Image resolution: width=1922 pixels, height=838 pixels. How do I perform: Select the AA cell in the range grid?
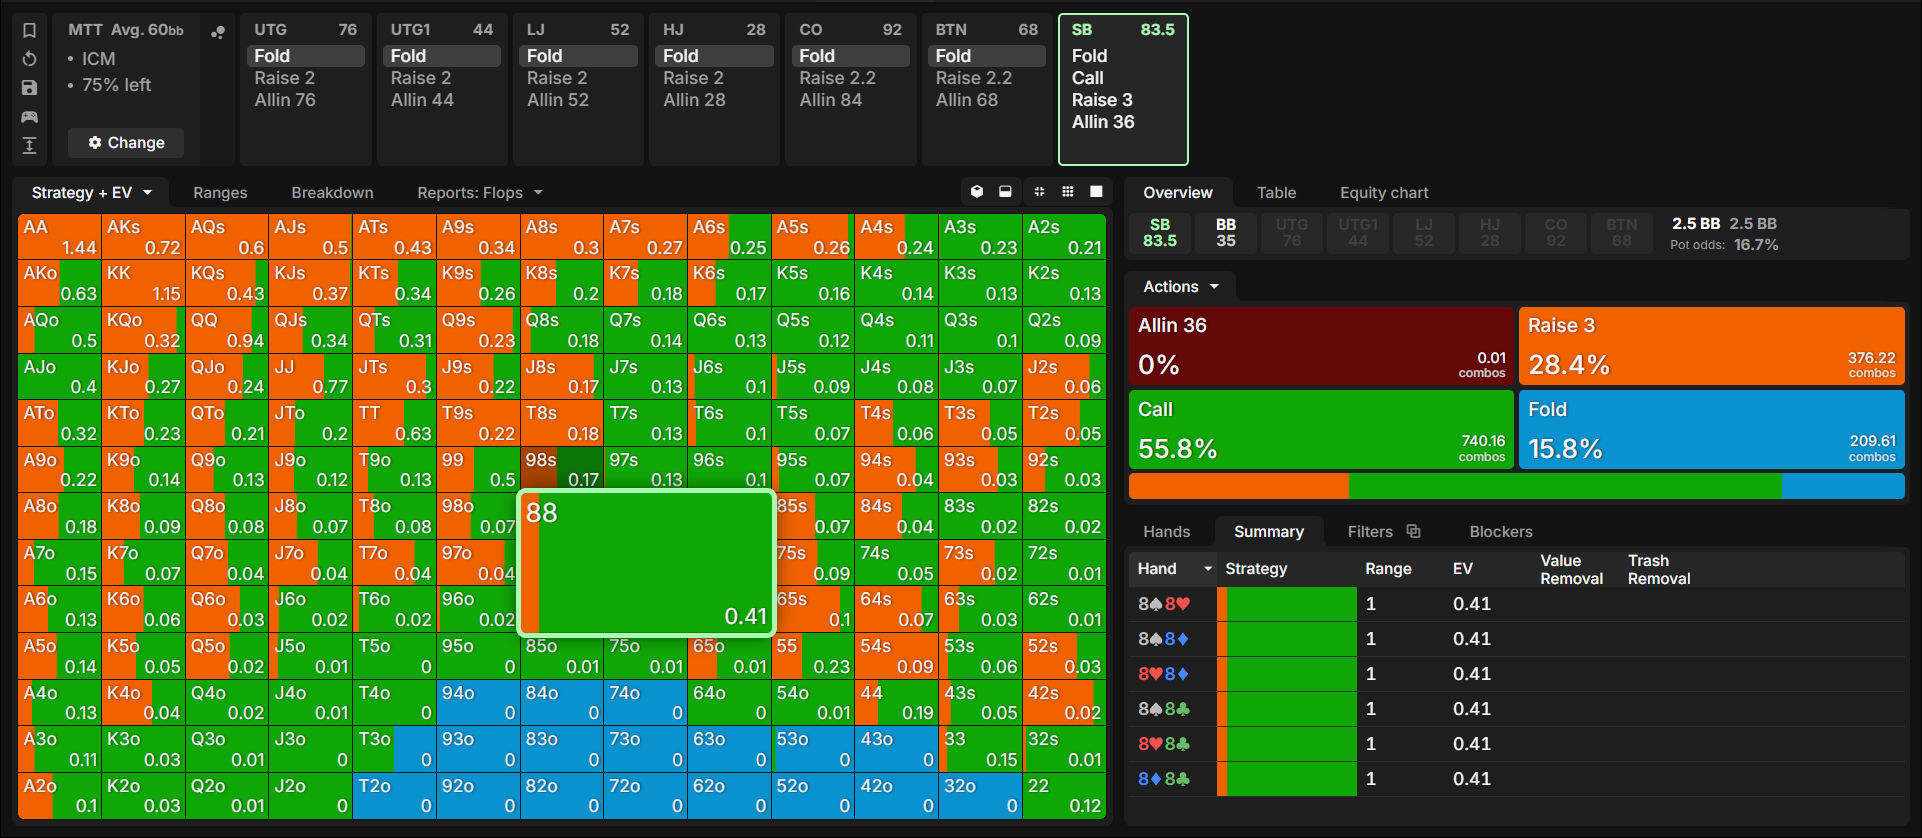[60, 237]
